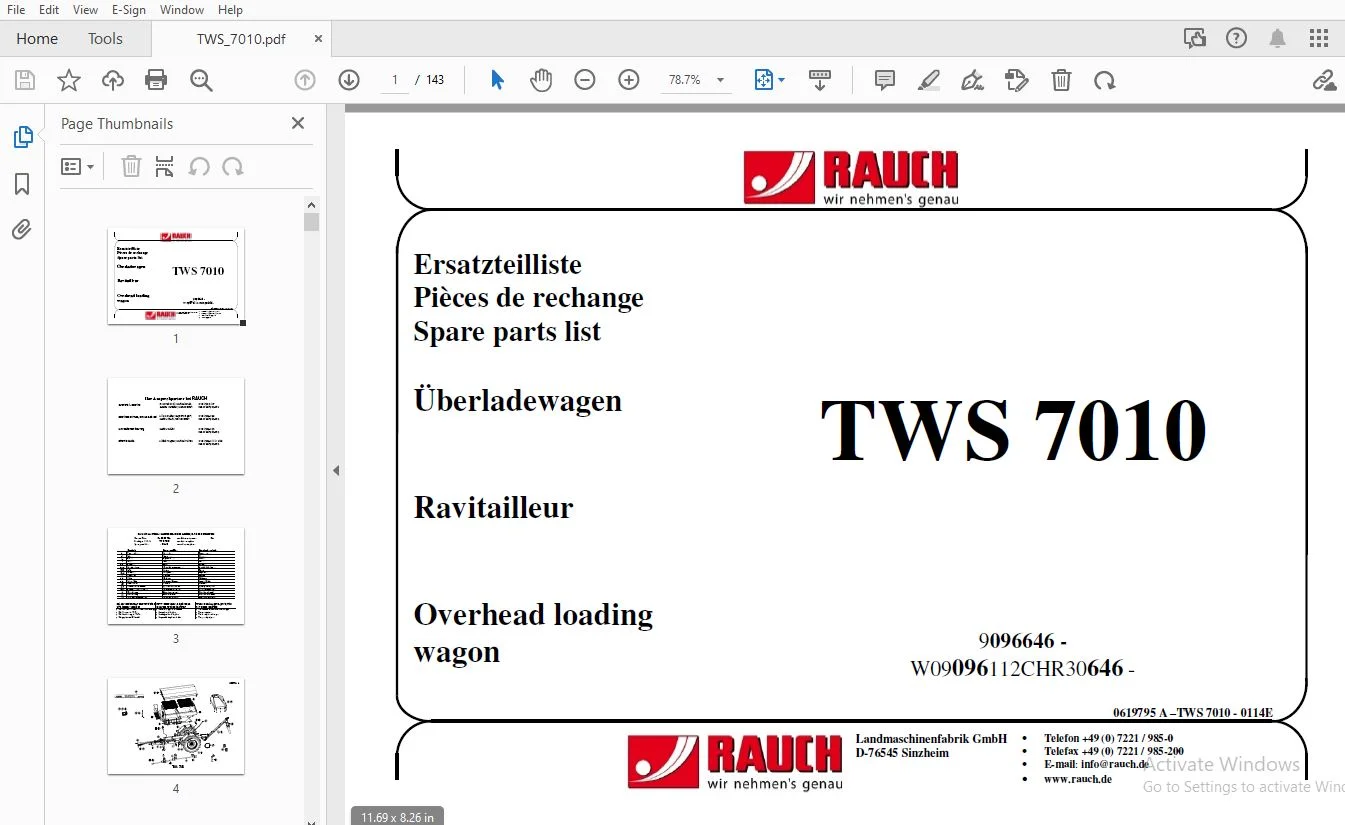The height and width of the screenshot is (825, 1345).
Task: Open the Help menu
Action: [230, 10]
